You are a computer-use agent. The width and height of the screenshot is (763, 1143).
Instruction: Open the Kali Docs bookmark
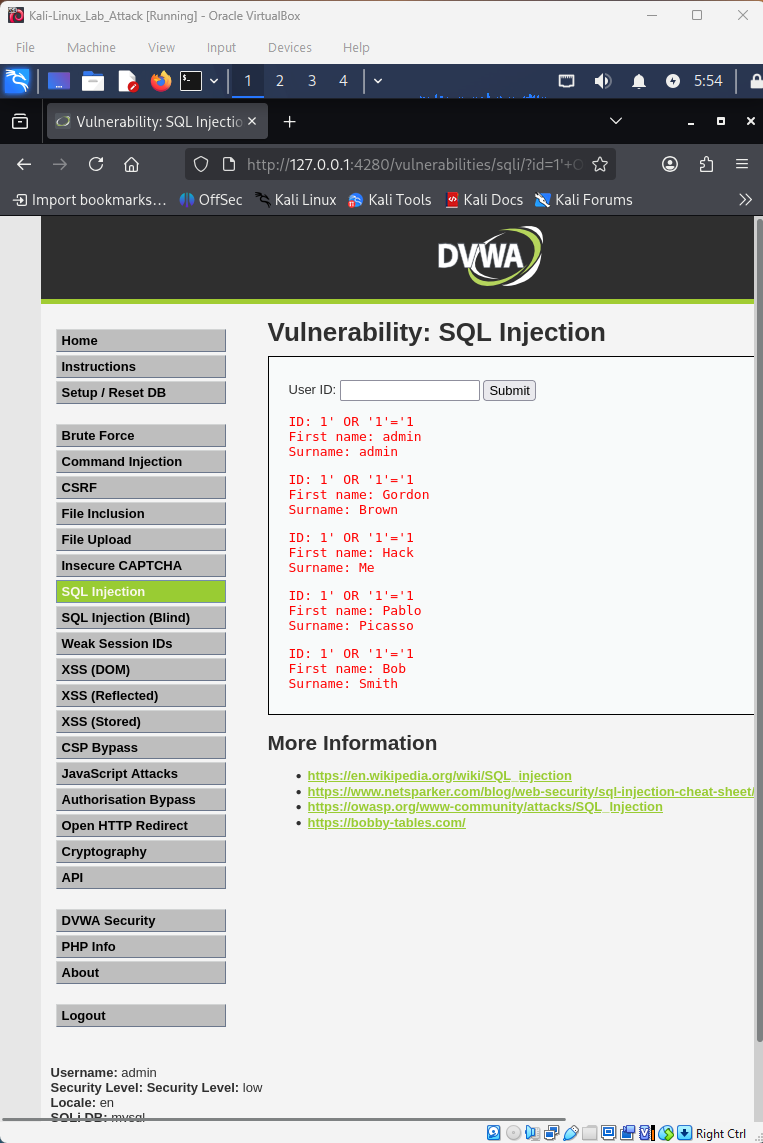[484, 200]
